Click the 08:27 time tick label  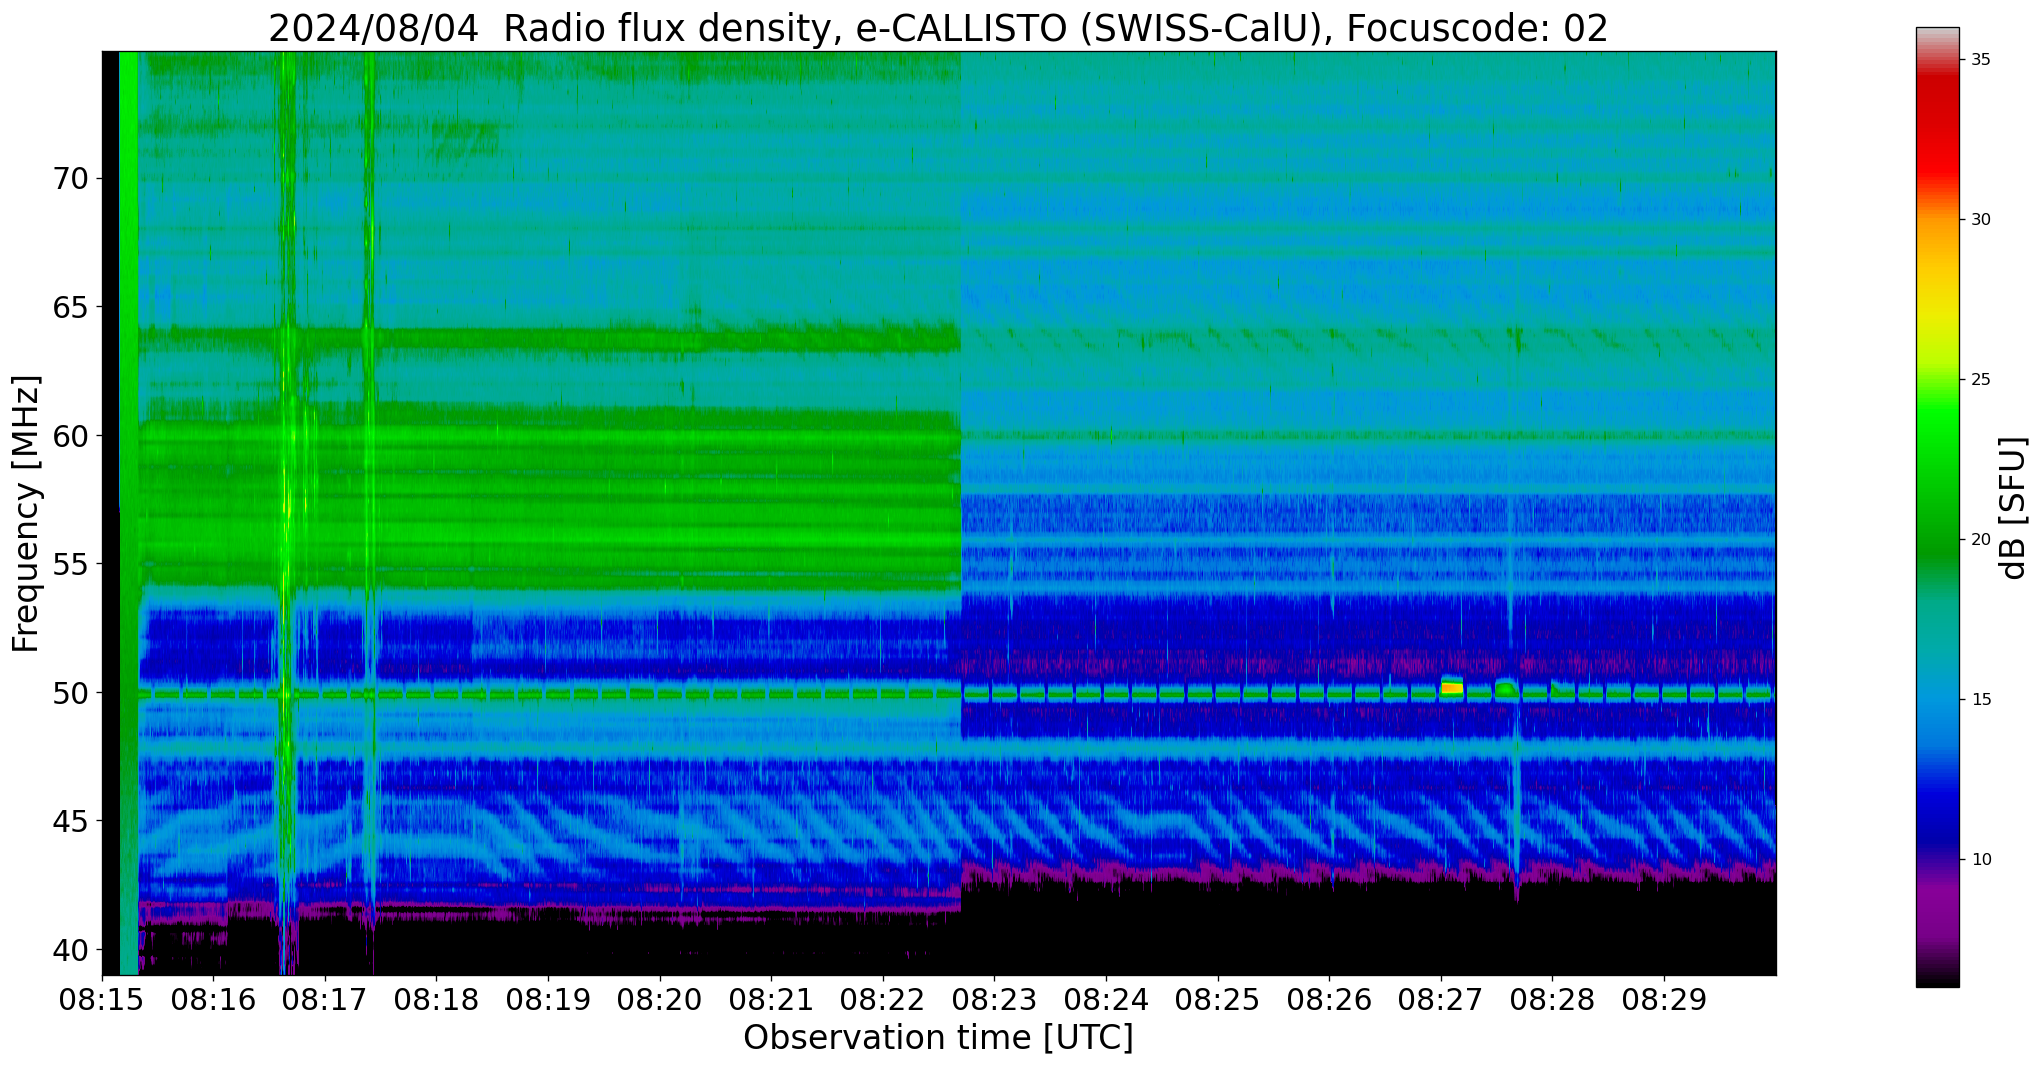click(x=1440, y=999)
